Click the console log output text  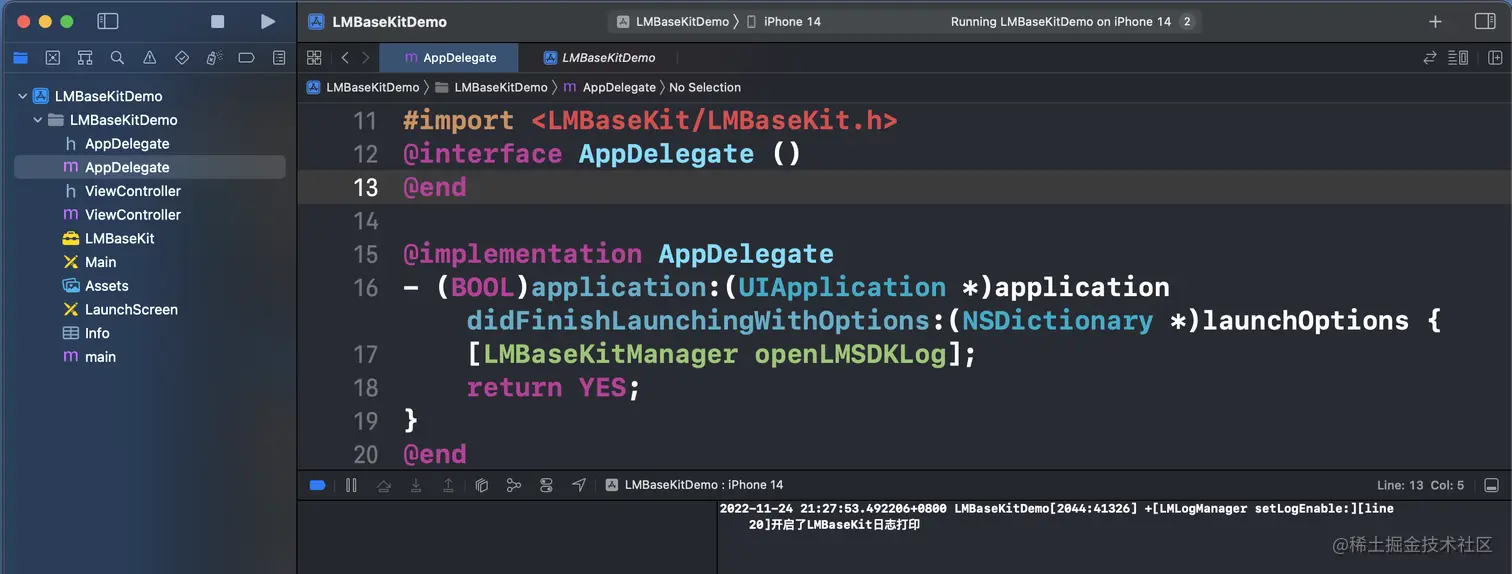coord(1056,516)
